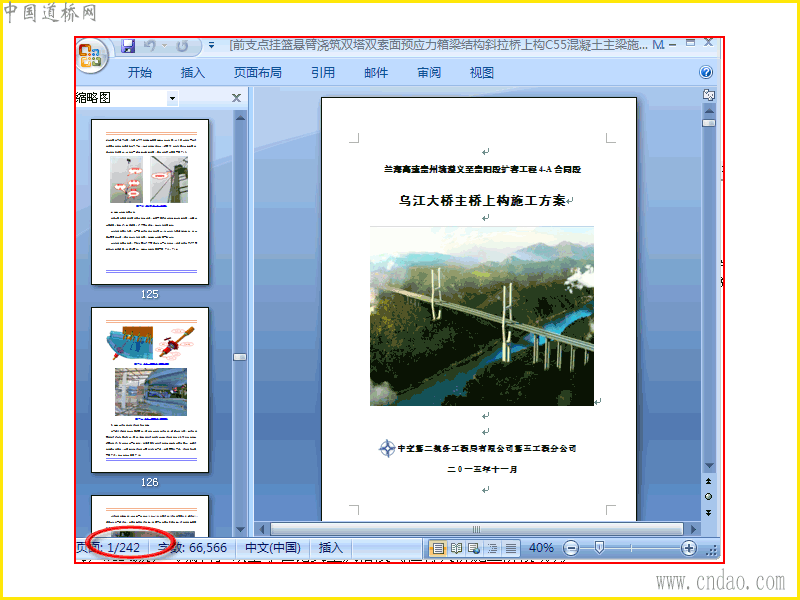Switch to the 插入 ribbon tab
This screenshot has width=800, height=600.
tap(193, 72)
